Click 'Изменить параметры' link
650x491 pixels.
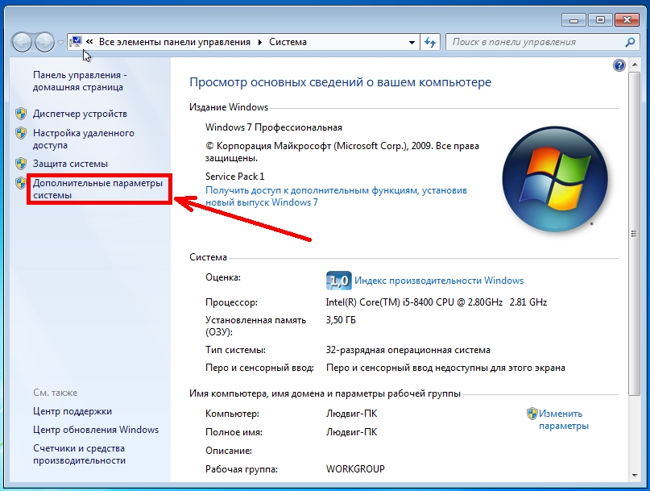click(563, 420)
